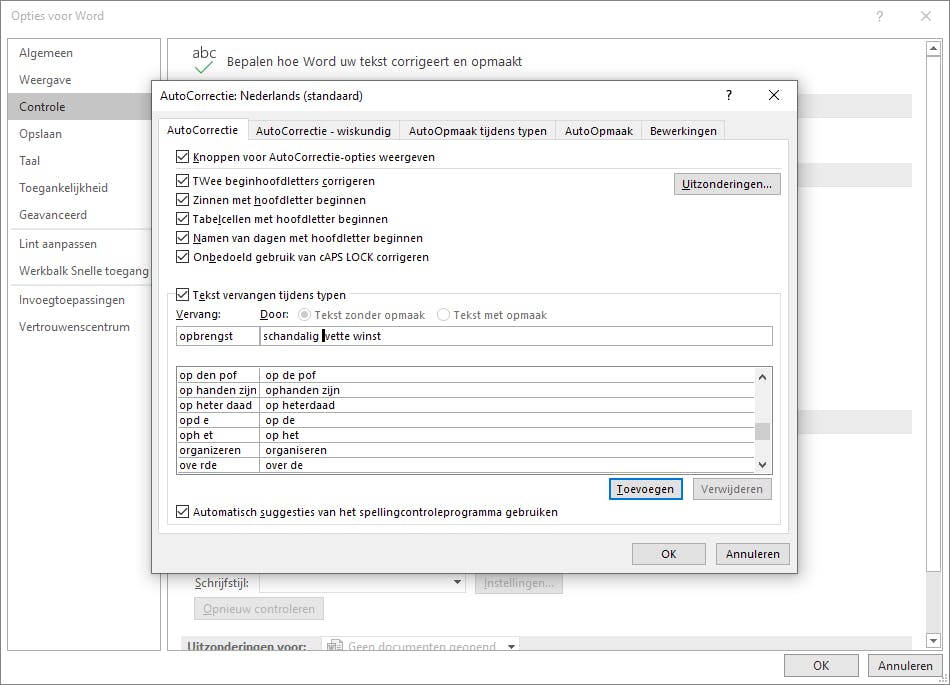950x685 pixels.
Task: Close the Opties voor Word window
Action: (x=926, y=16)
